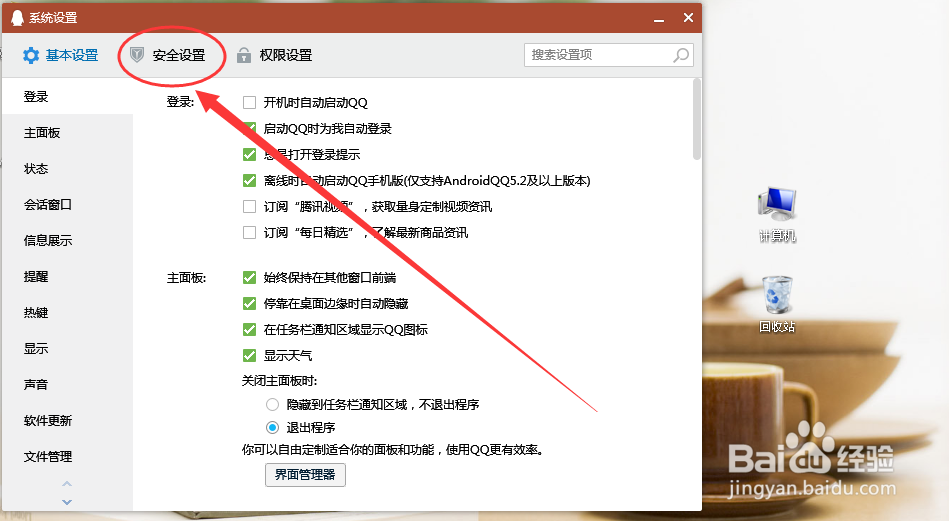Select 显示 in the sidebar
The height and width of the screenshot is (521, 949).
67,349
